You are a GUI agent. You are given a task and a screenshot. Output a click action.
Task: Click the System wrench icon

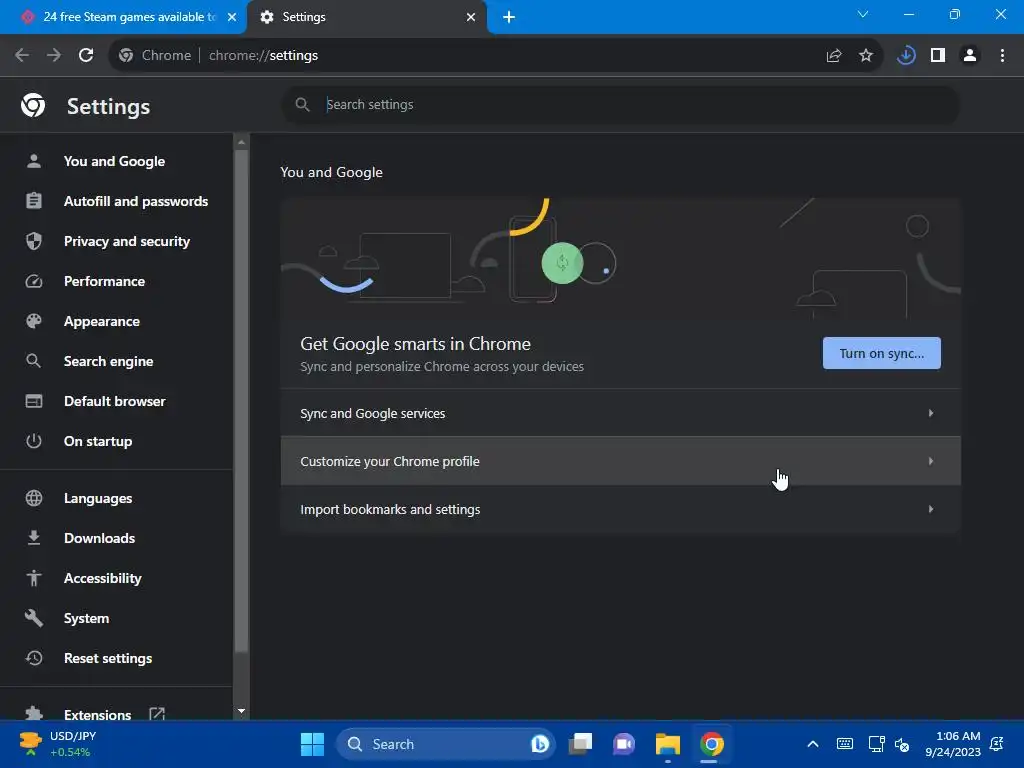(33, 618)
